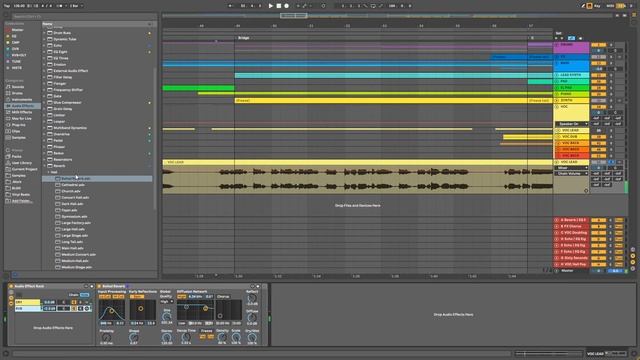Expand the Glue Compressor device folder
Screen dimensions: 640x360
(x=44, y=102)
